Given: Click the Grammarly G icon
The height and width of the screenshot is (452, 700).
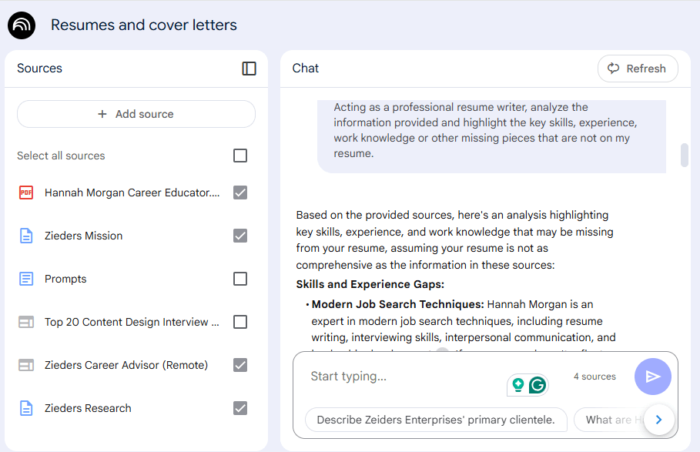Looking at the screenshot, I should tap(538, 385).
